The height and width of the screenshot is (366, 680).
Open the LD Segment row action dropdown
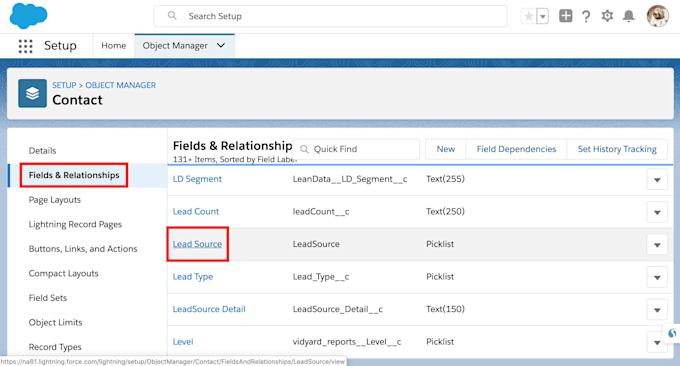point(657,180)
